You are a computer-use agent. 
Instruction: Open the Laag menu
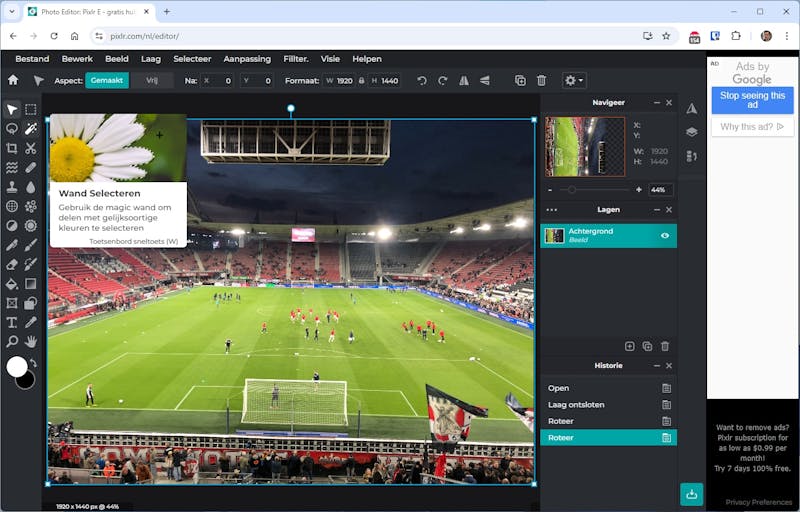click(150, 59)
